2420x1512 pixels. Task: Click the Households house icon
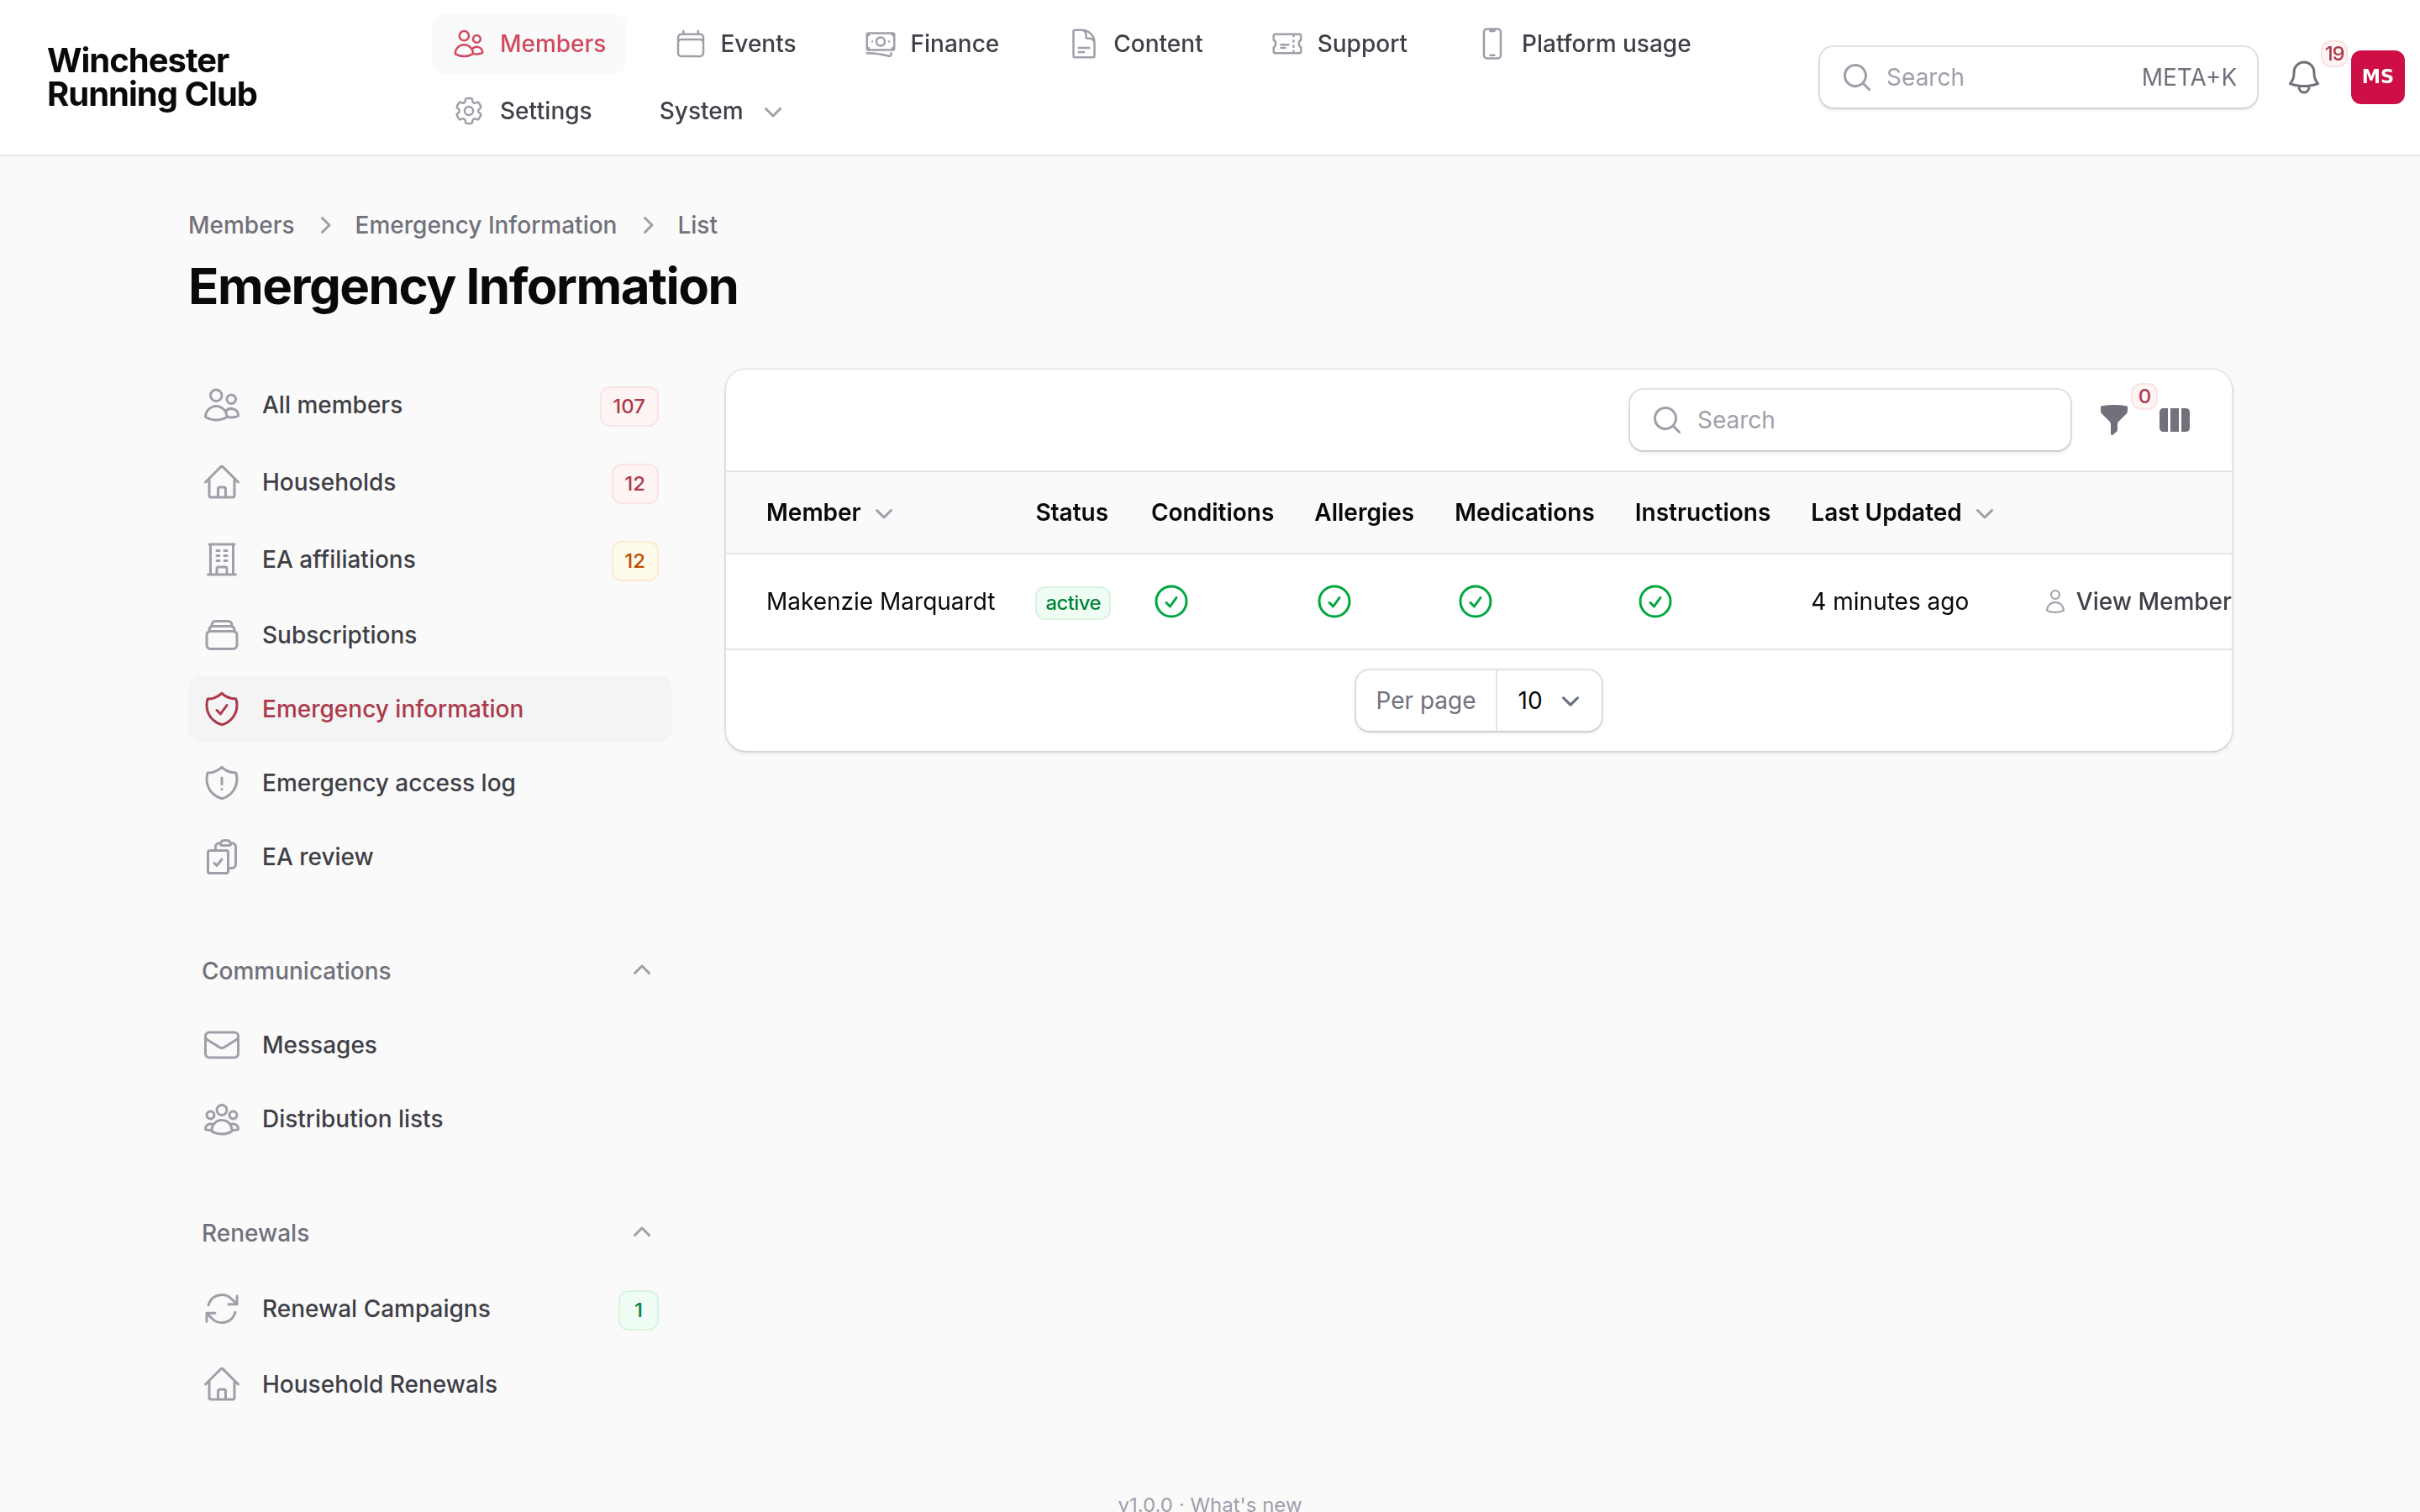point(221,482)
